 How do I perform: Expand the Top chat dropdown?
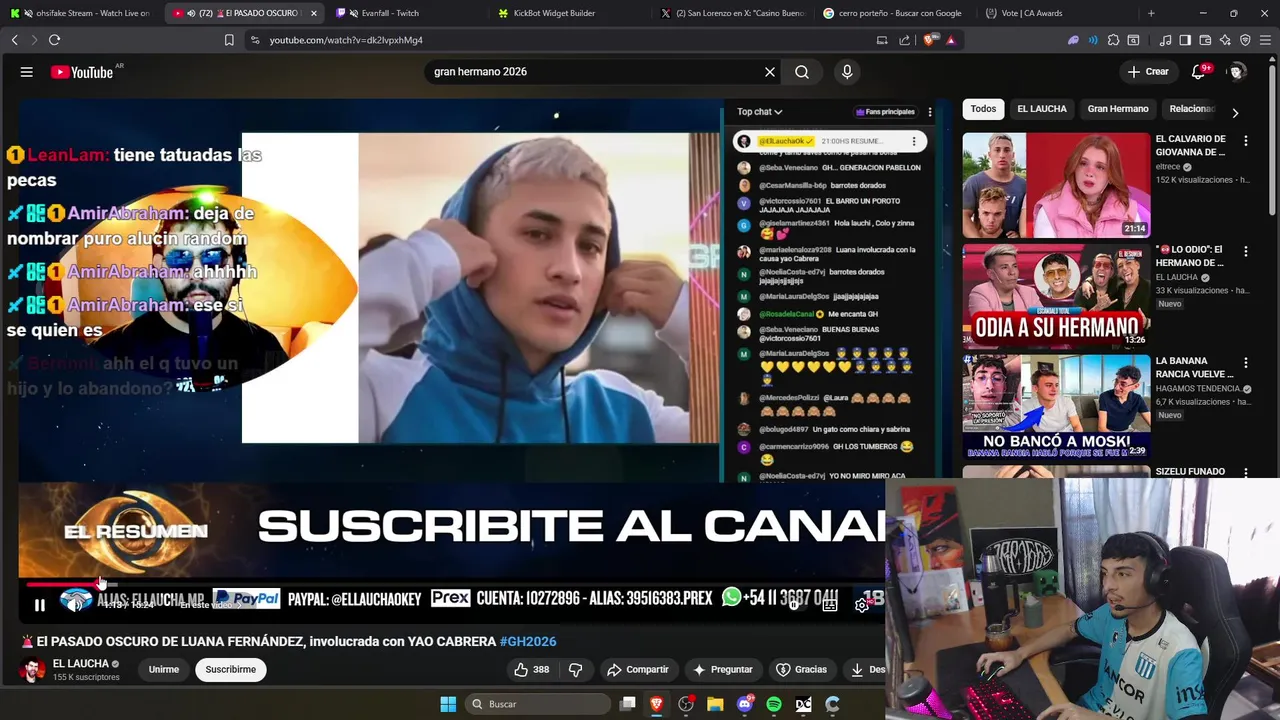click(759, 112)
